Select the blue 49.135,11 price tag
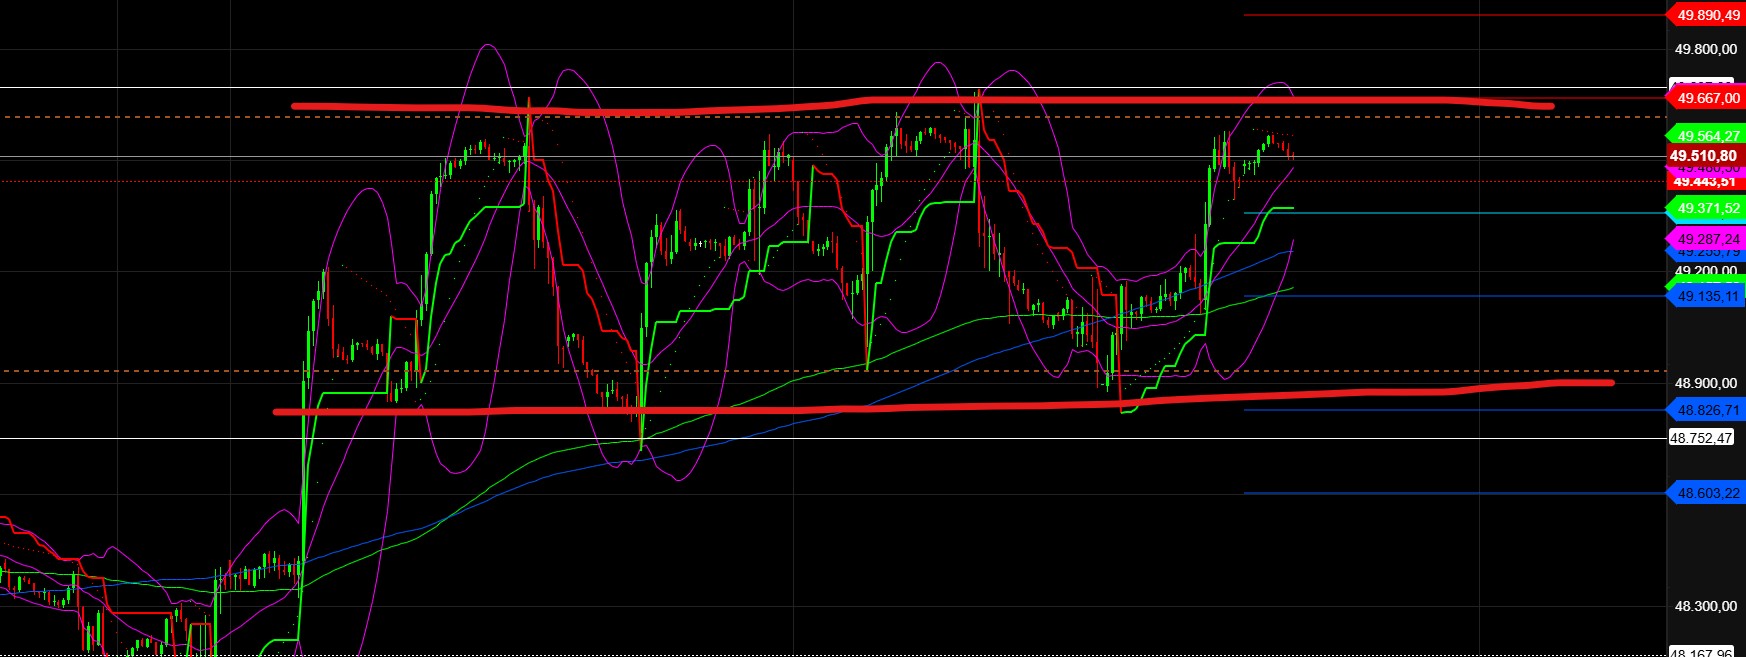1746x657 pixels. pos(1707,296)
